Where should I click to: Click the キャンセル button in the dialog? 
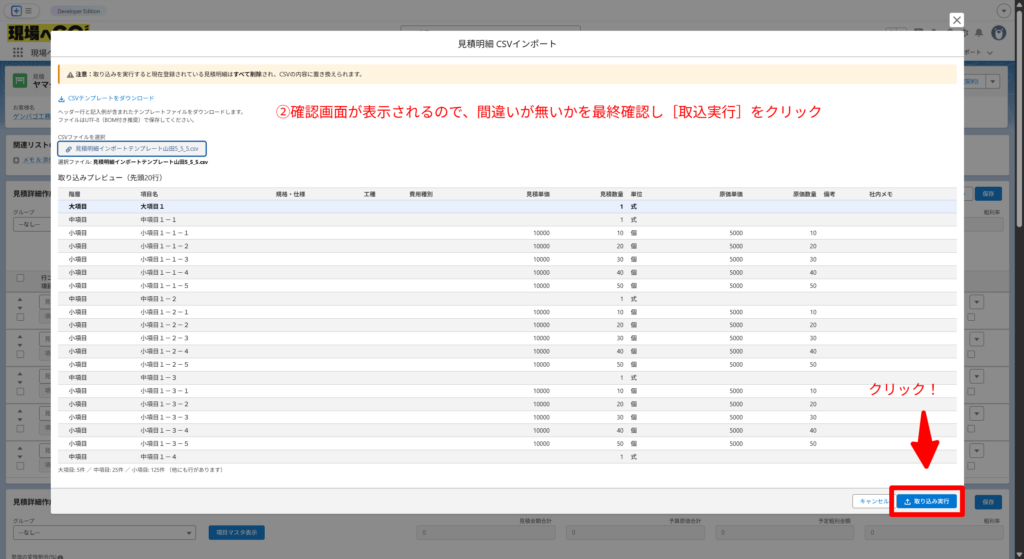tap(871, 501)
